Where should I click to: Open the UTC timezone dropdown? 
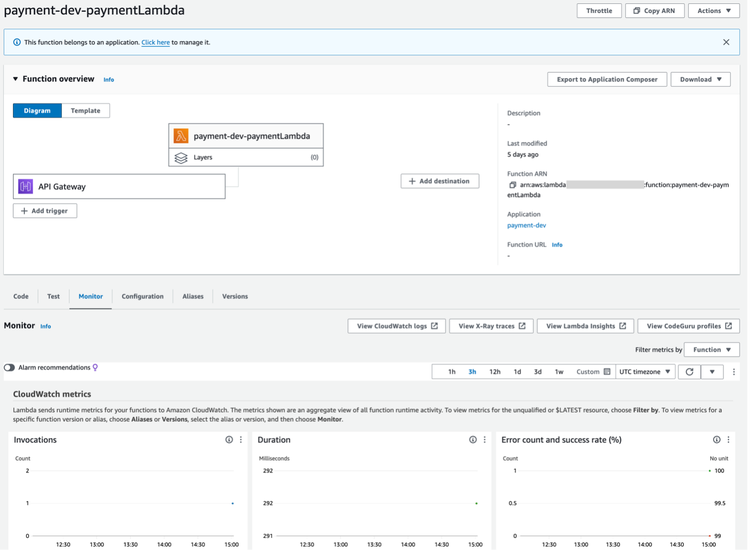click(x=645, y=372)
